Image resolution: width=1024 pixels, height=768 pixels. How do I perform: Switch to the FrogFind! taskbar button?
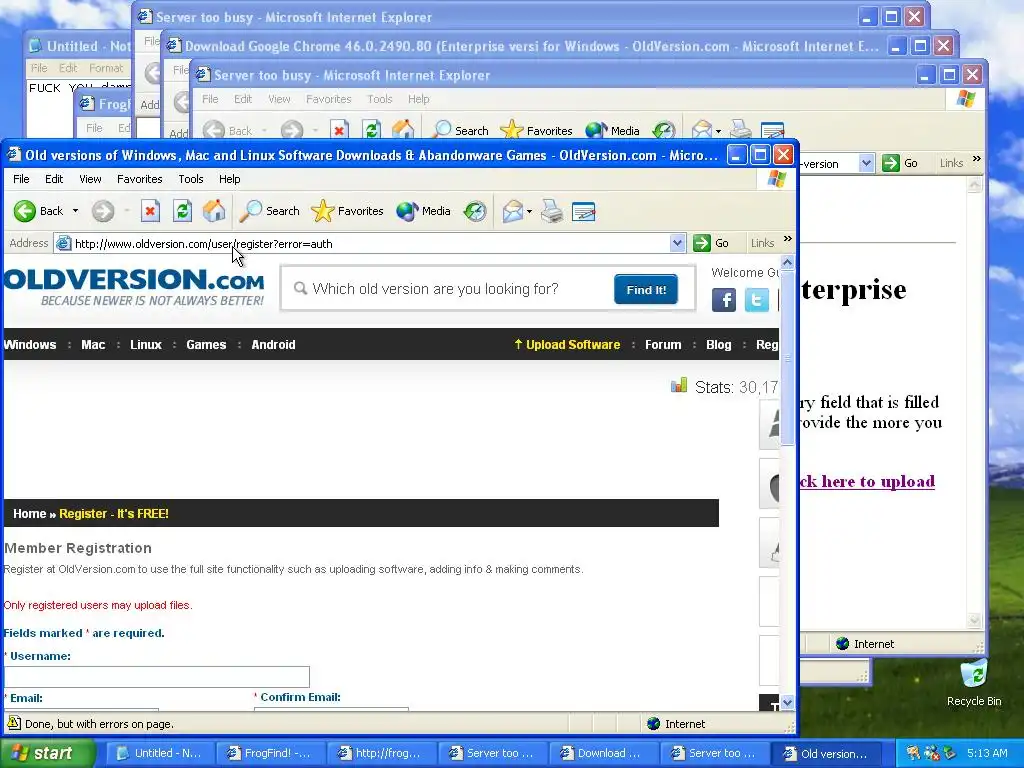click(269, 753)
